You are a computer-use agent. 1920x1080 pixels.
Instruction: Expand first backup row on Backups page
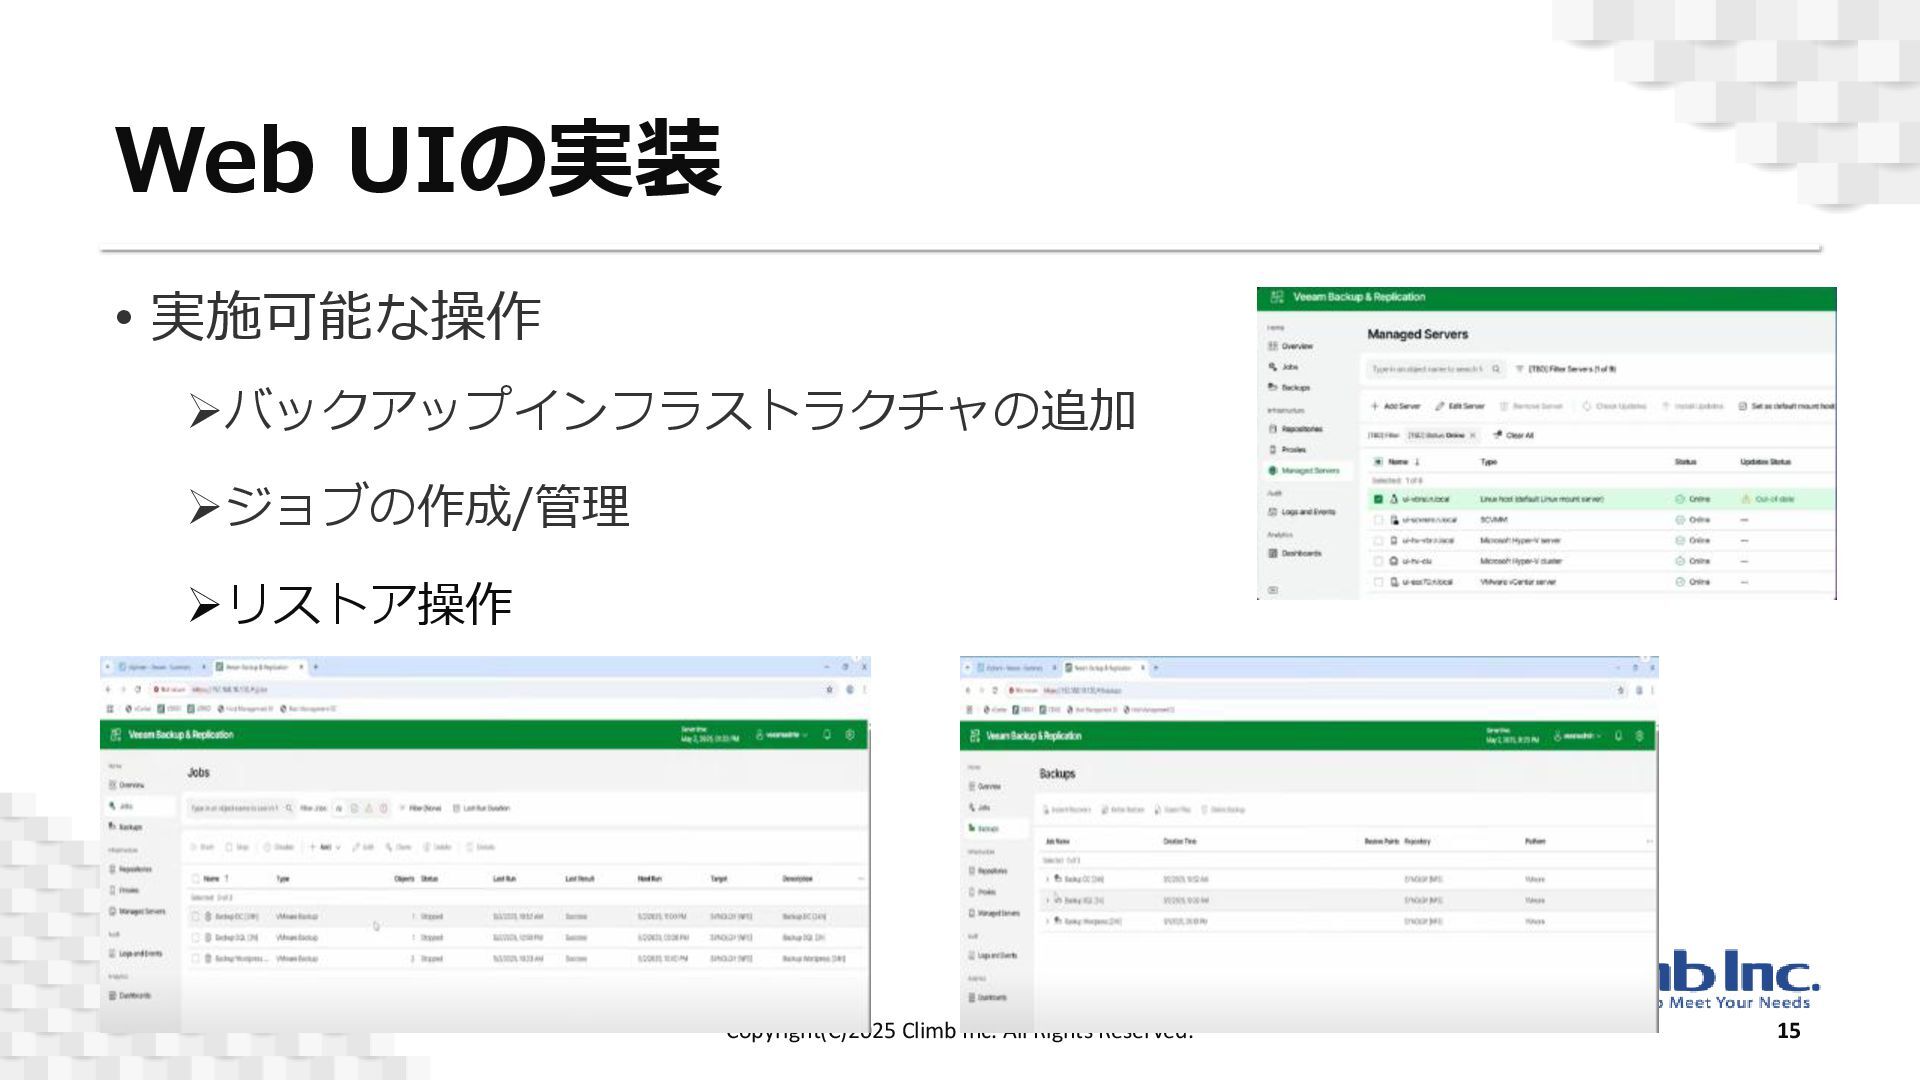(x=1048, y=879)
